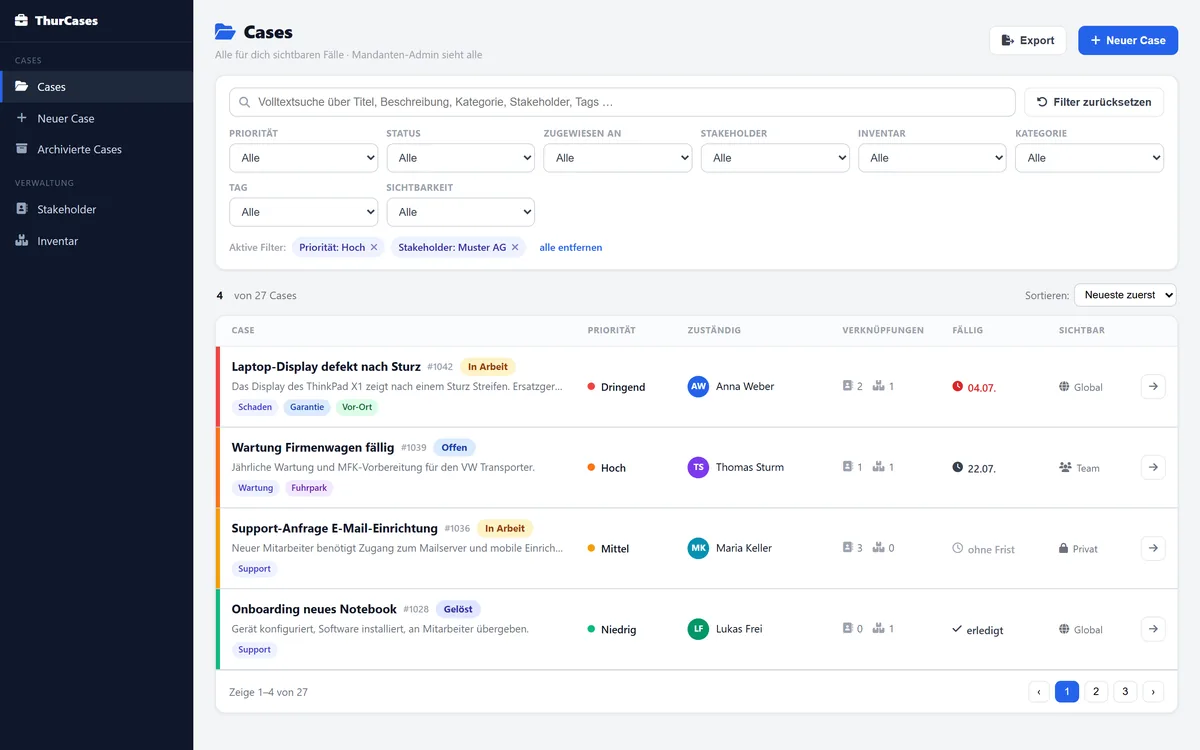Image resolution: width=1200 pixels, height=750 pixels.
Task: Open the Stakeholder filter dropdown
Action: click(x=775, y=158)
